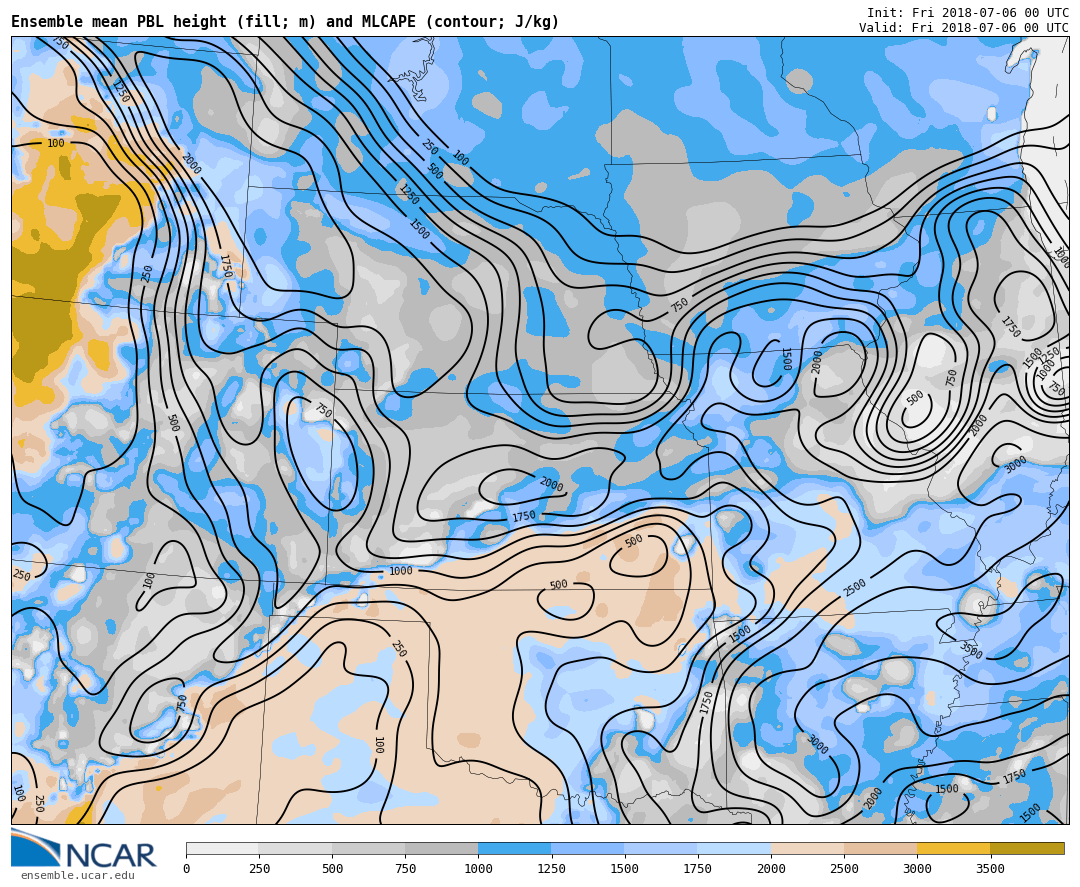Click the Valid time text
The height and width of the screenshot is (887, 1080).
coord(963,28)
